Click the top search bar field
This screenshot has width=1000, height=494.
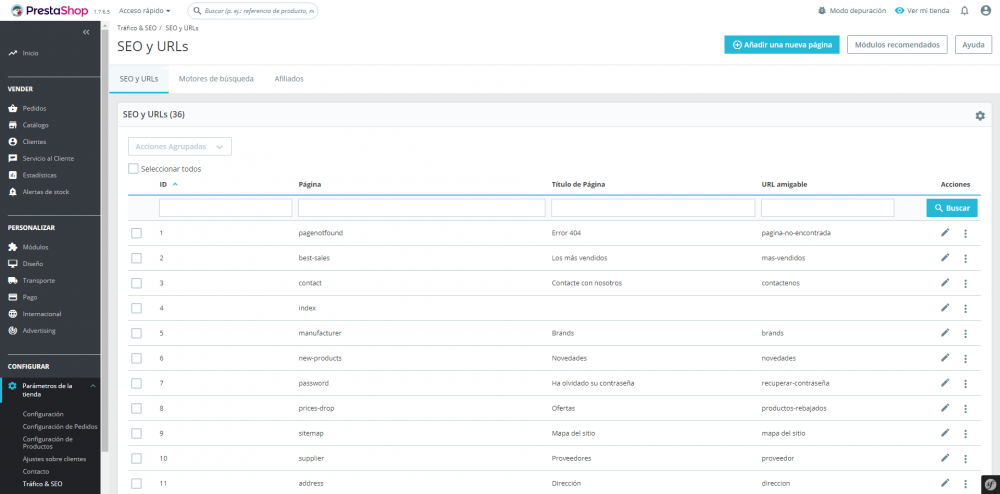253,11
